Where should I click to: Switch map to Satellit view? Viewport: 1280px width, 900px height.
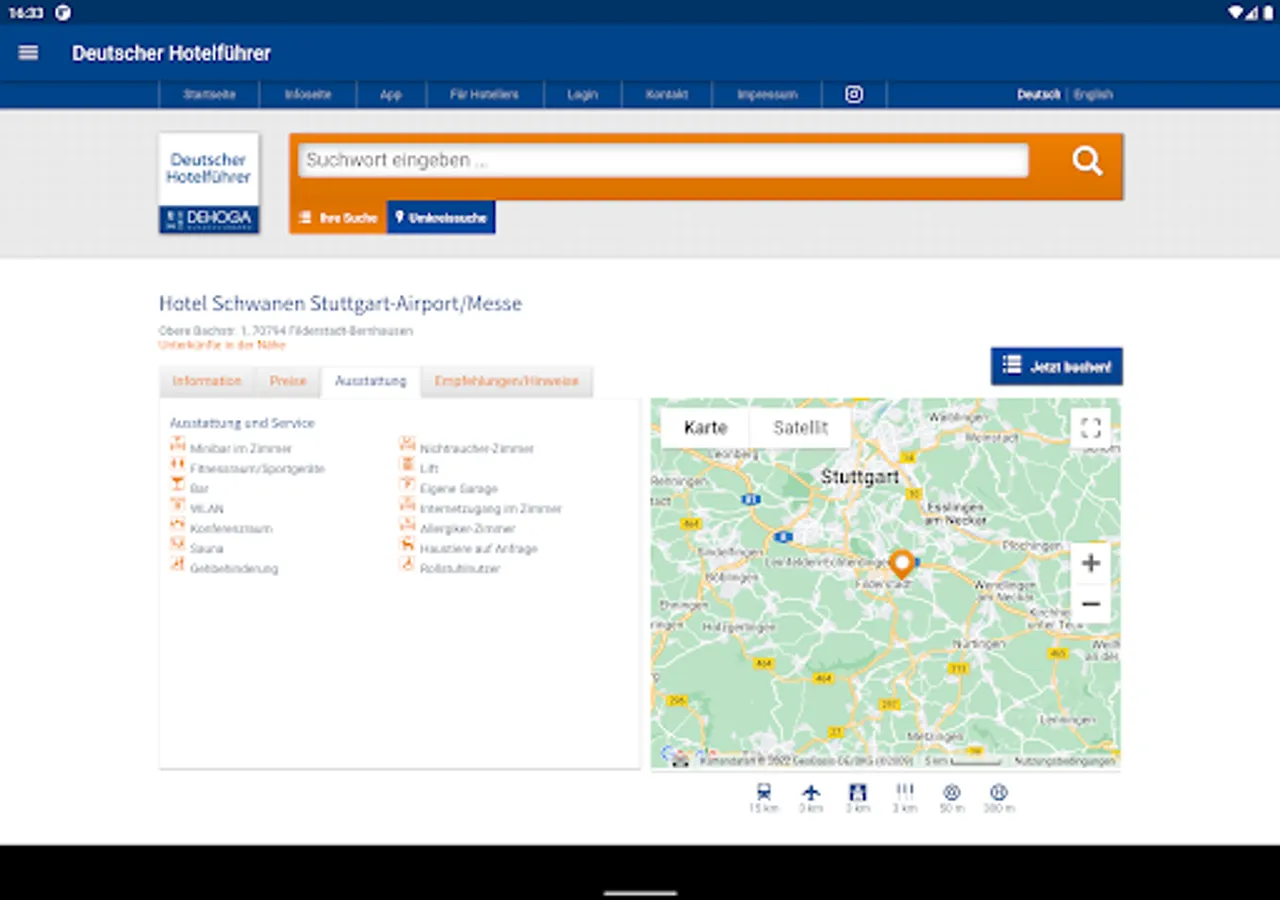800,428
